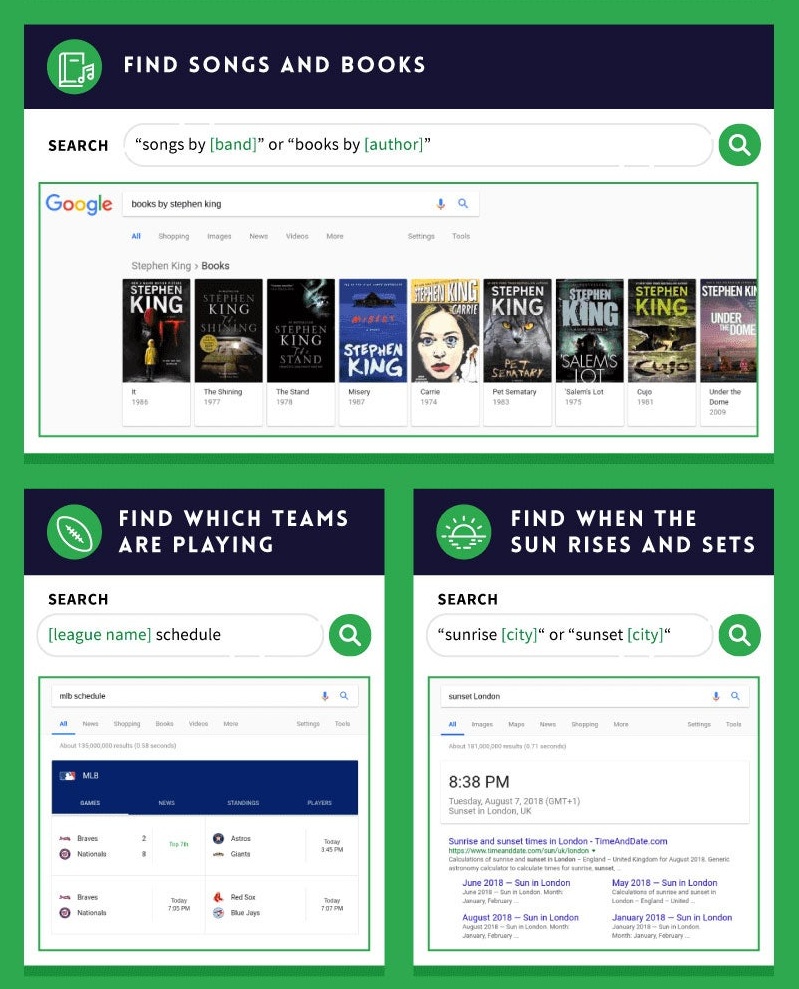
Task: Click the Stephen King breadcrumb link
Action: click(x=161, y=266)
